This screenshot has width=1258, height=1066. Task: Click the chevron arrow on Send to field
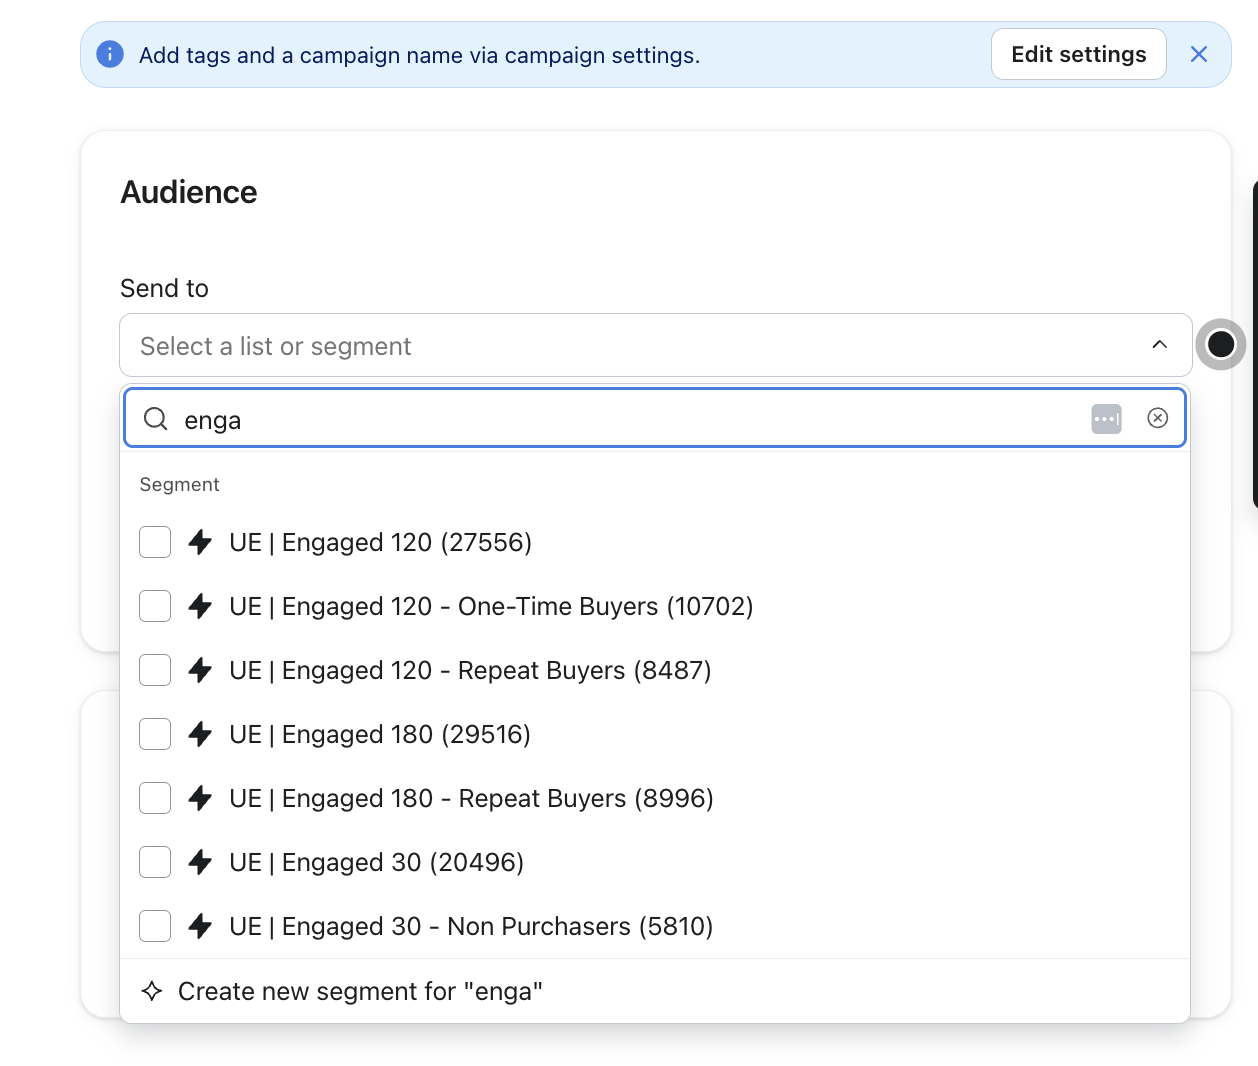click(1160, 345)
